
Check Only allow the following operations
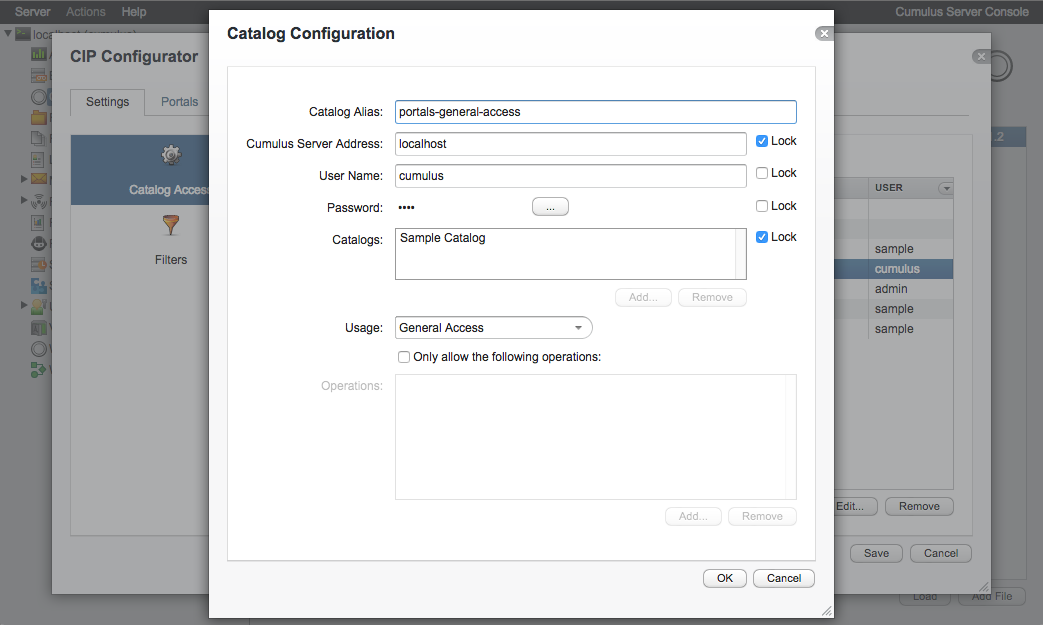point(404,357)
